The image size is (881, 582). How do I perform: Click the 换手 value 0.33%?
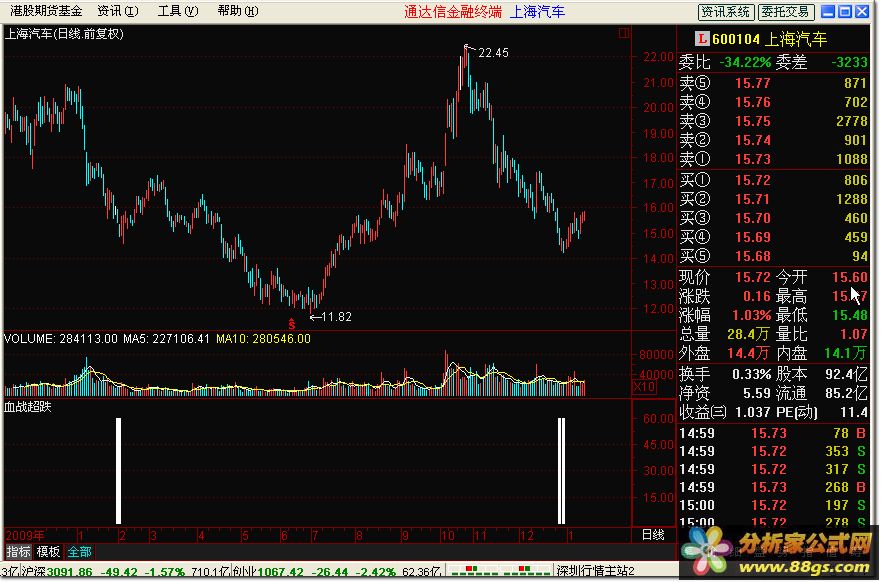pyautogui.click(x=751, y=374)
